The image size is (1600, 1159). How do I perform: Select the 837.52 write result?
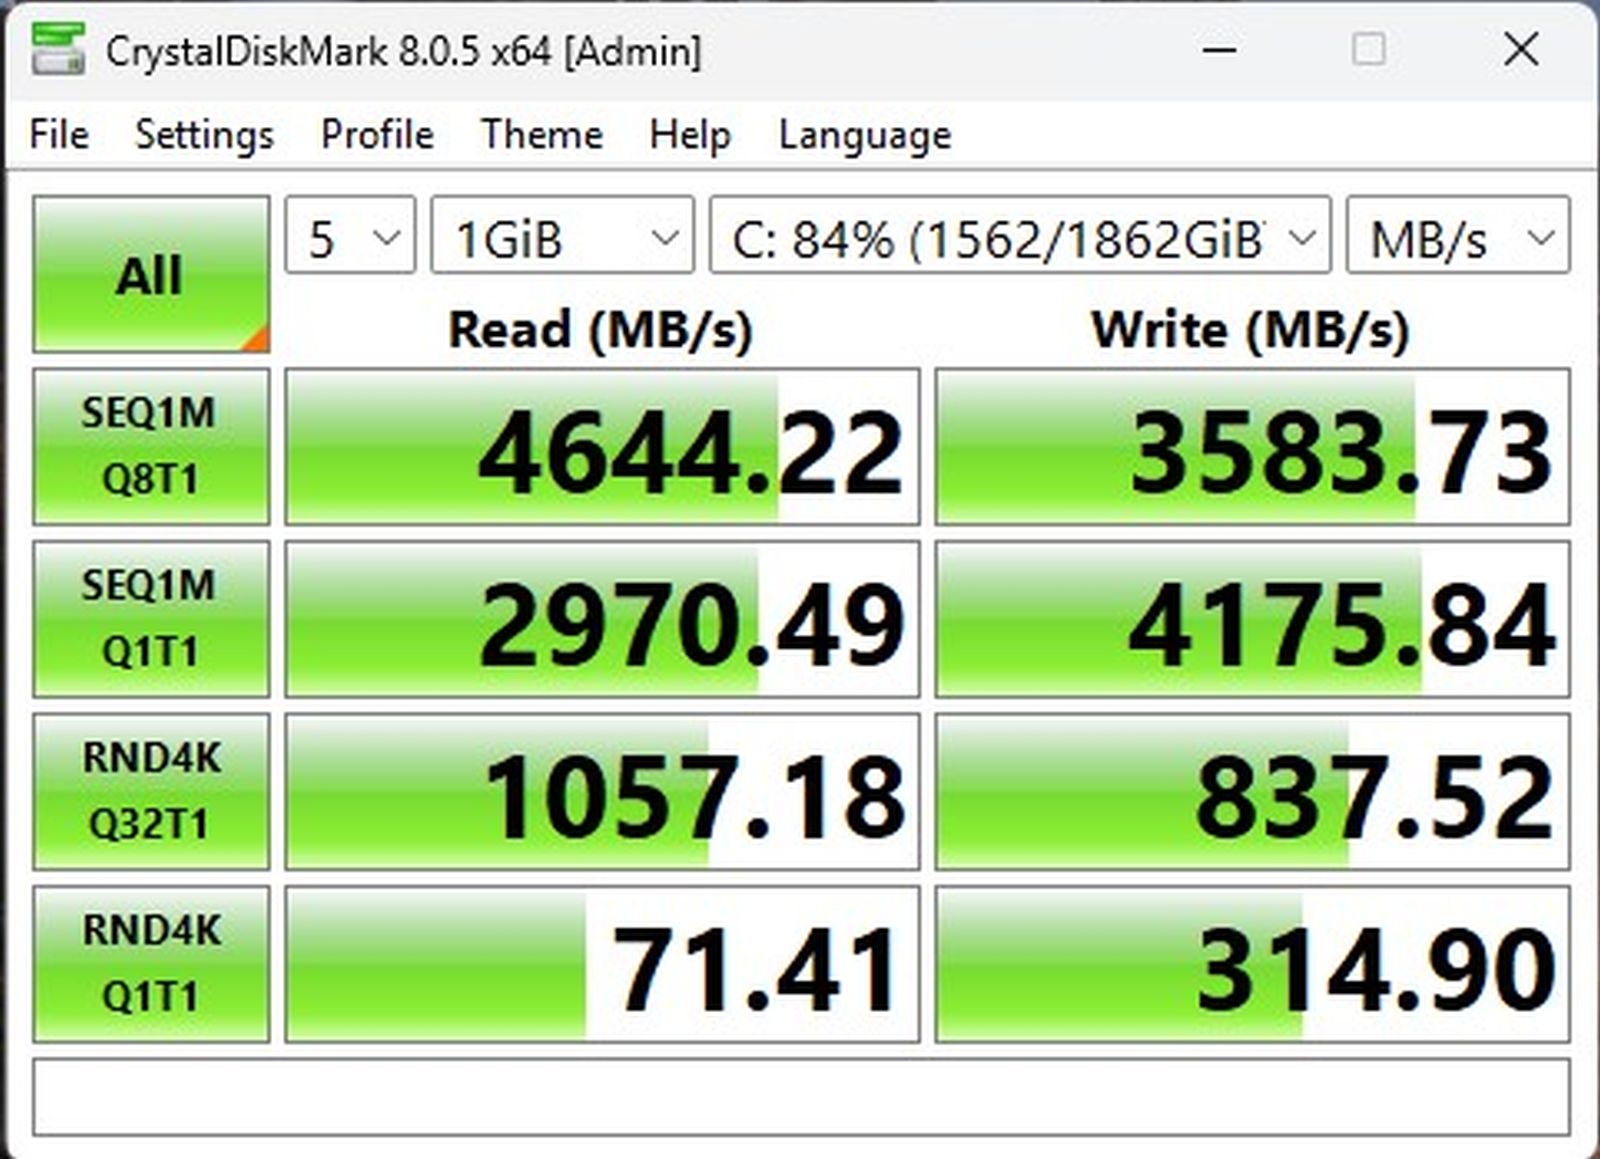[1253, 791]
